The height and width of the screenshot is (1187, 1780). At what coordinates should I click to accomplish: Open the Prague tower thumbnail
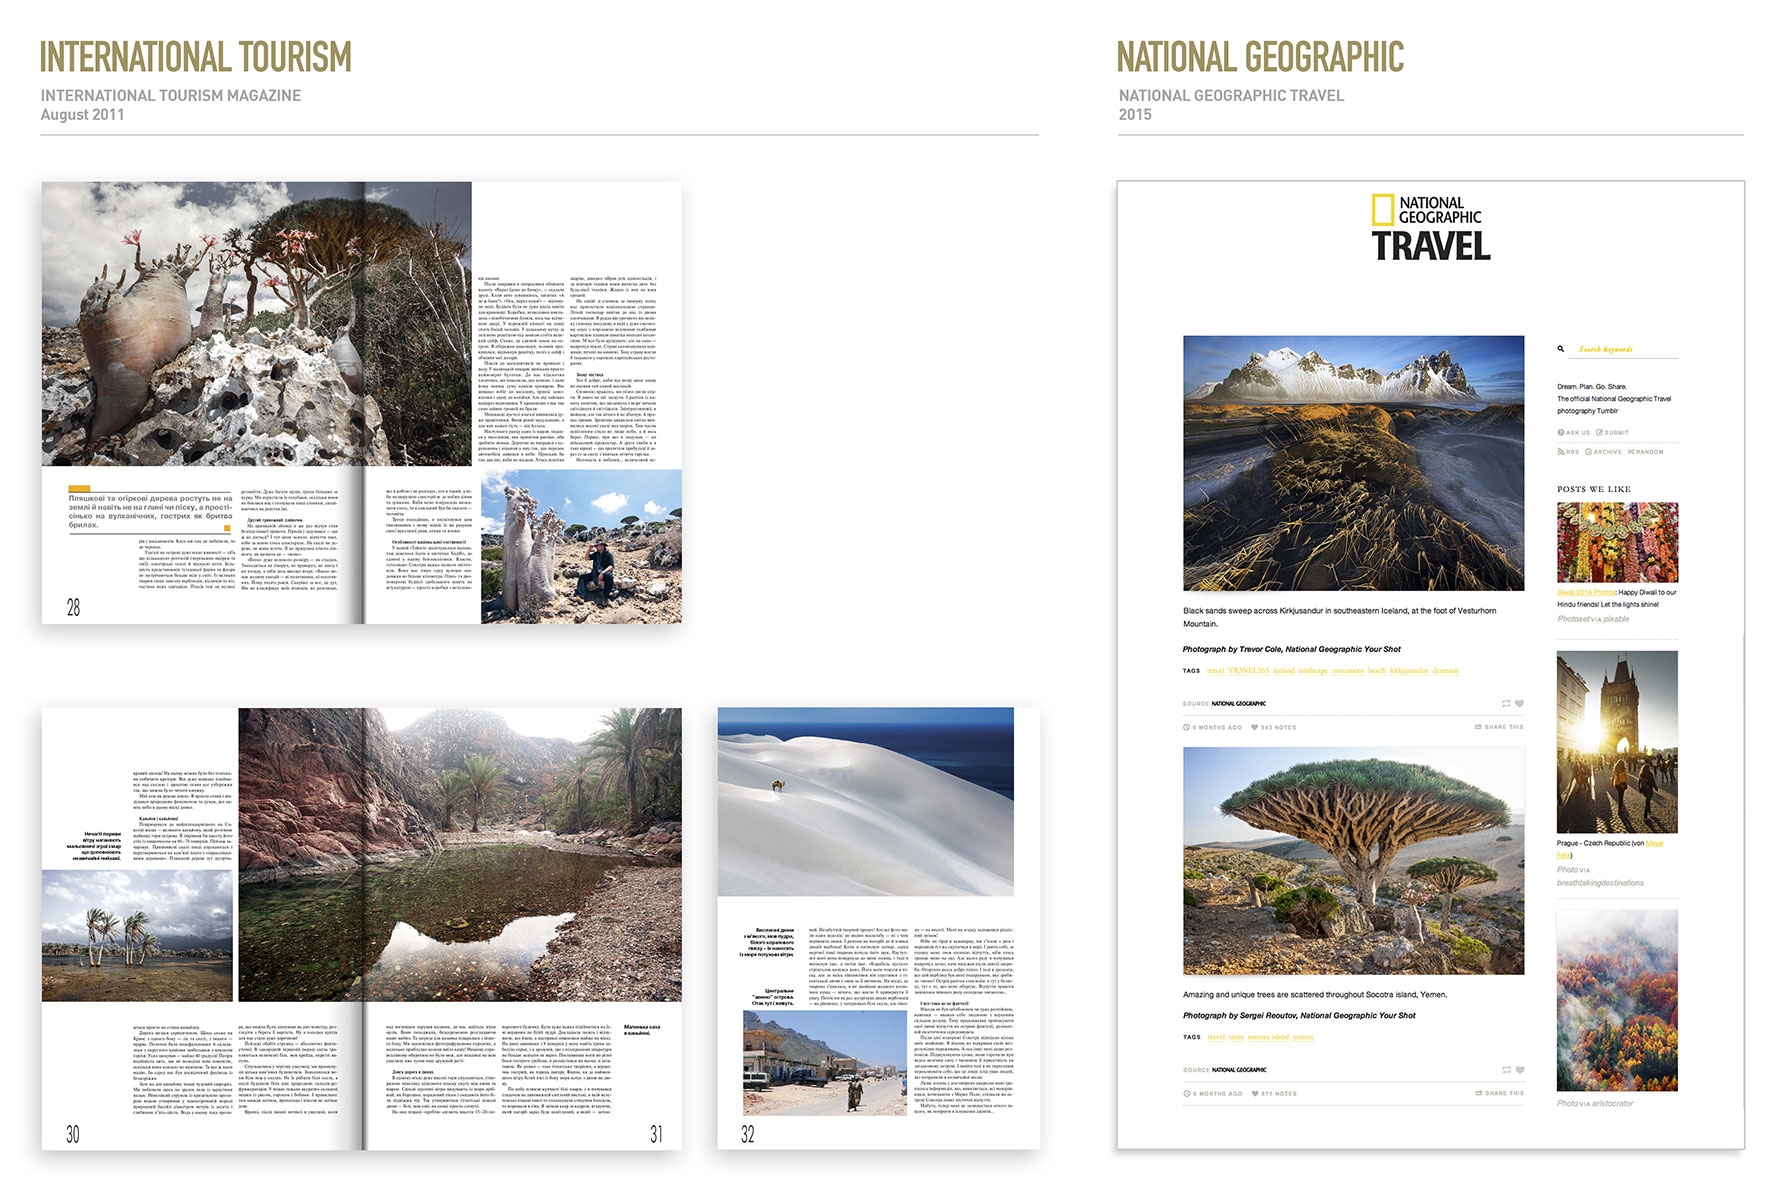pos(1617,742)
